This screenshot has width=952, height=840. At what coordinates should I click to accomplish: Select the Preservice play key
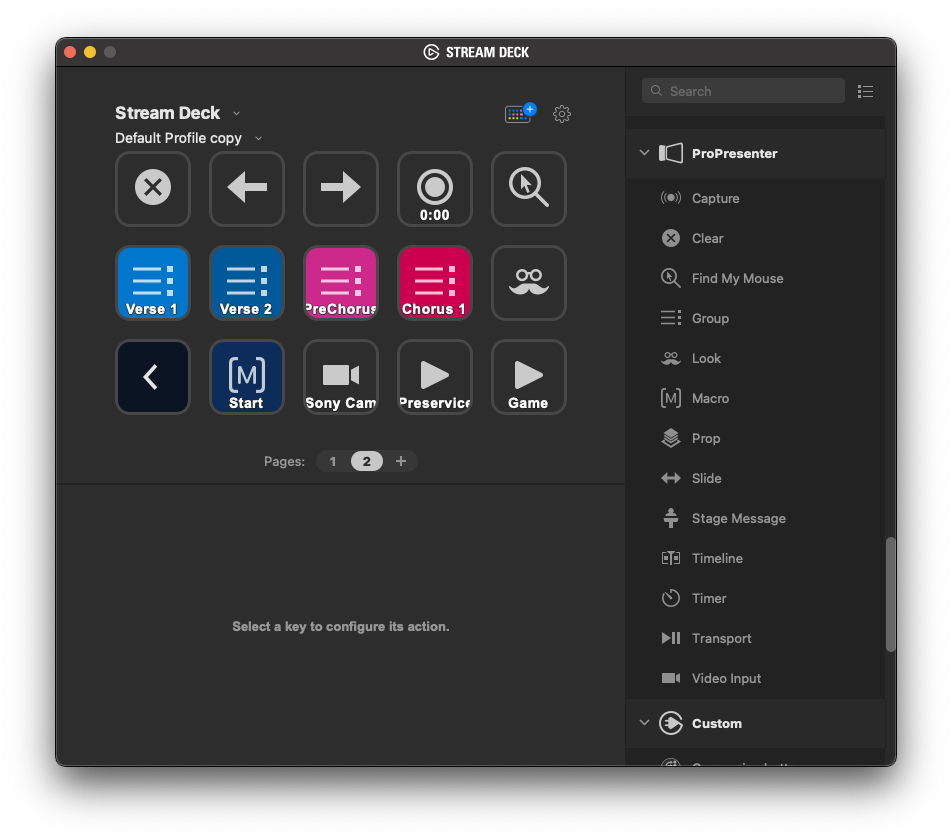pyautogui.click(x=435, y=377)
